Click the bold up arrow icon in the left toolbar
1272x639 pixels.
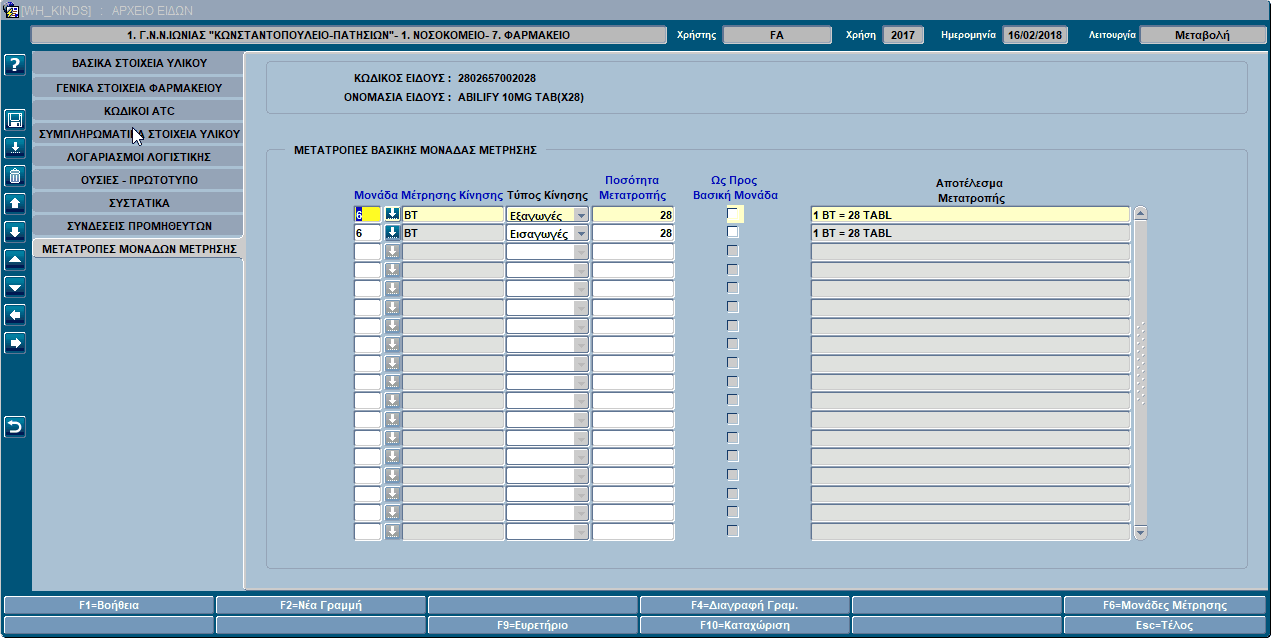pyautogui.click(x=15, y=204)
